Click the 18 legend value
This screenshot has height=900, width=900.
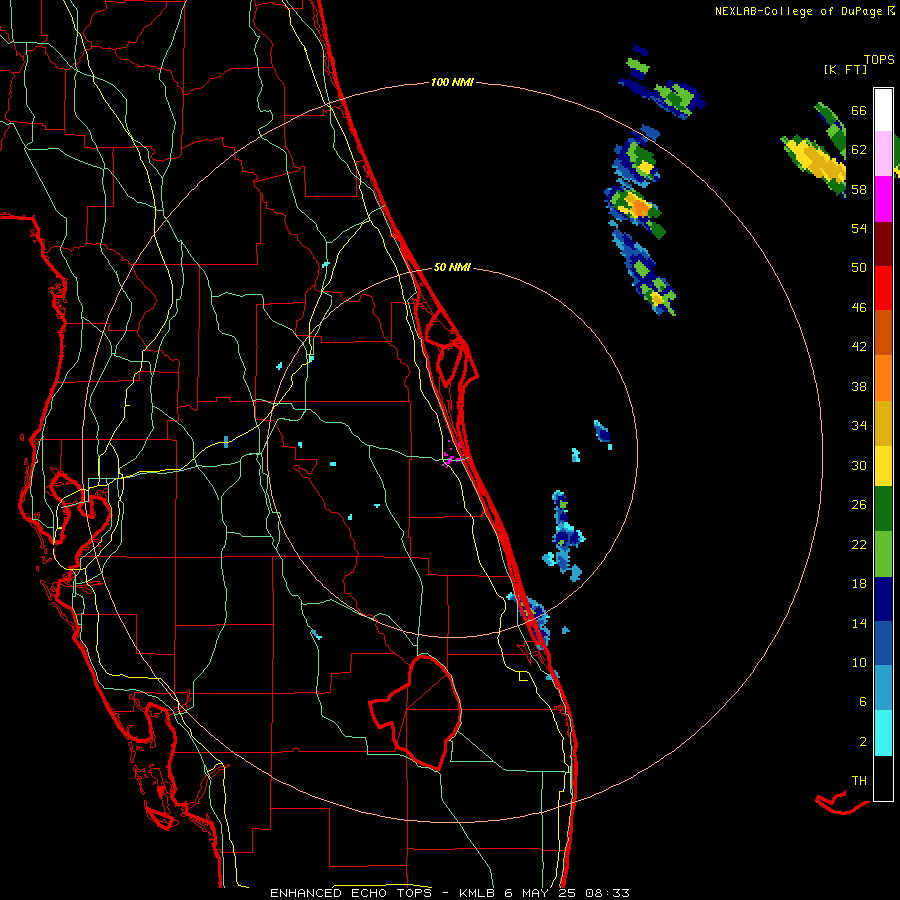tap(859, 584)
